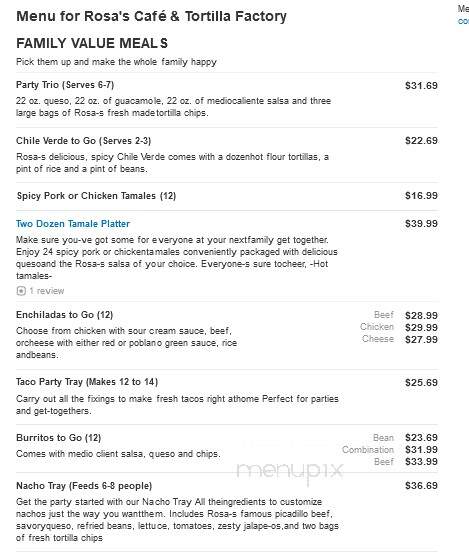Image resolution: width=469 pixels, height=553 pixels.
Task: Click the review star icon
Action: (x=21, y=291)
